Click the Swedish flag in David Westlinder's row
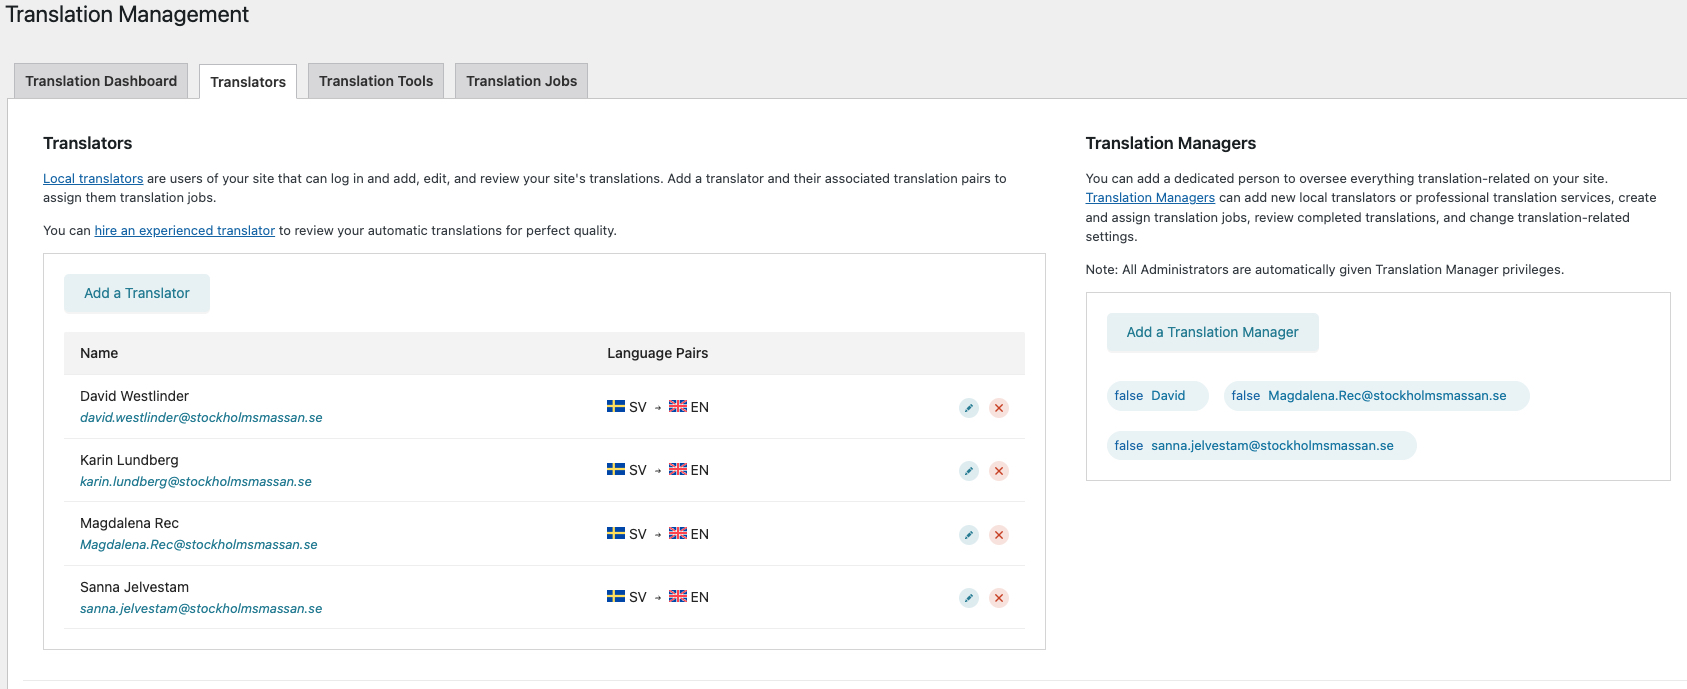Screen dimensions: 1687x689 pos(616,406)
